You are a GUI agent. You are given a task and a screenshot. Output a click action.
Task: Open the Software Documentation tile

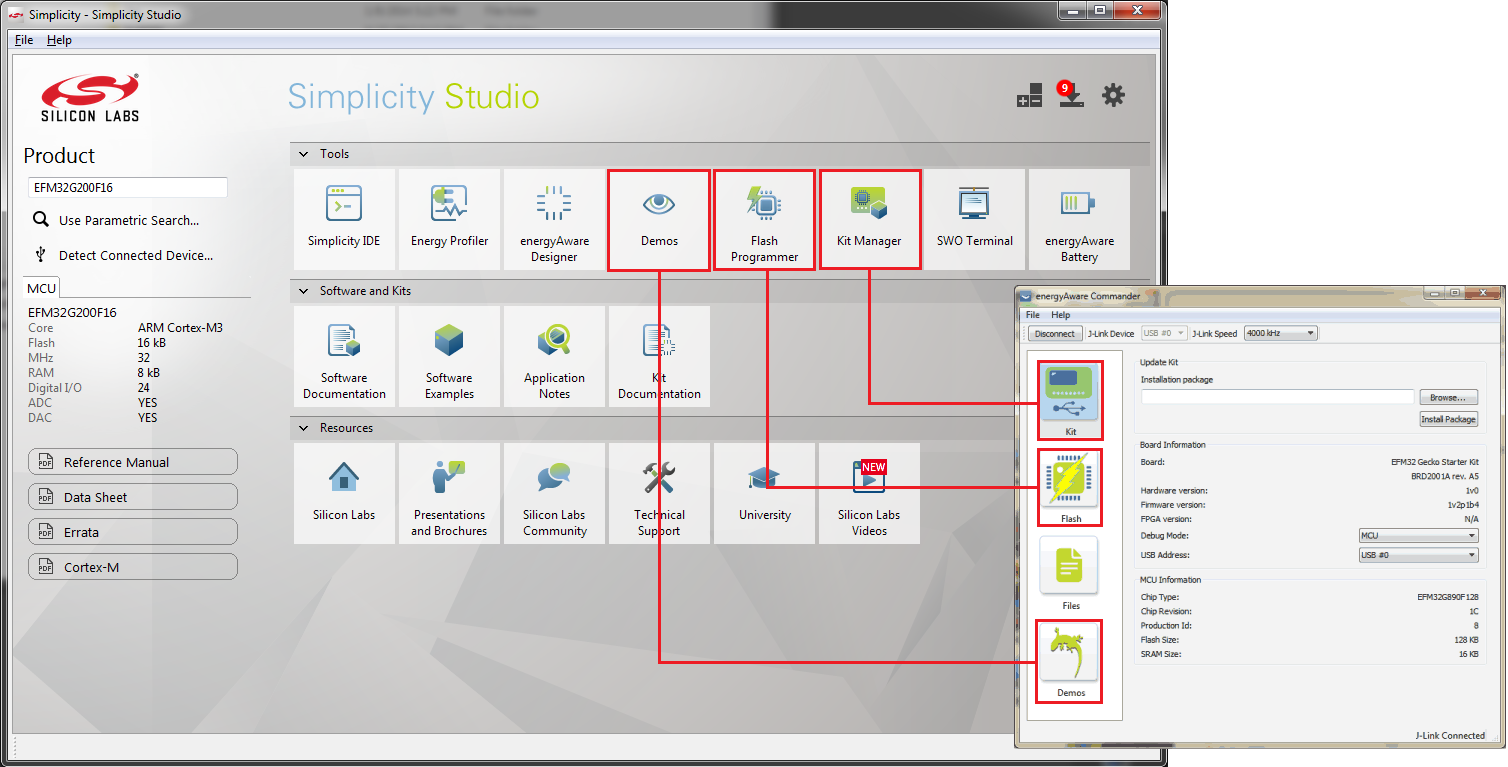tap(344, 356)
